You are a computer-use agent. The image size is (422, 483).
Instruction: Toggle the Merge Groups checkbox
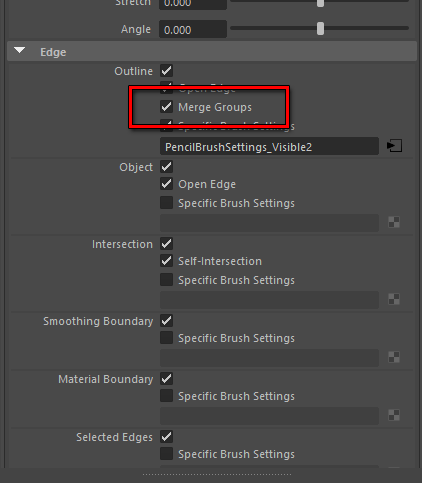coord(166,107)
